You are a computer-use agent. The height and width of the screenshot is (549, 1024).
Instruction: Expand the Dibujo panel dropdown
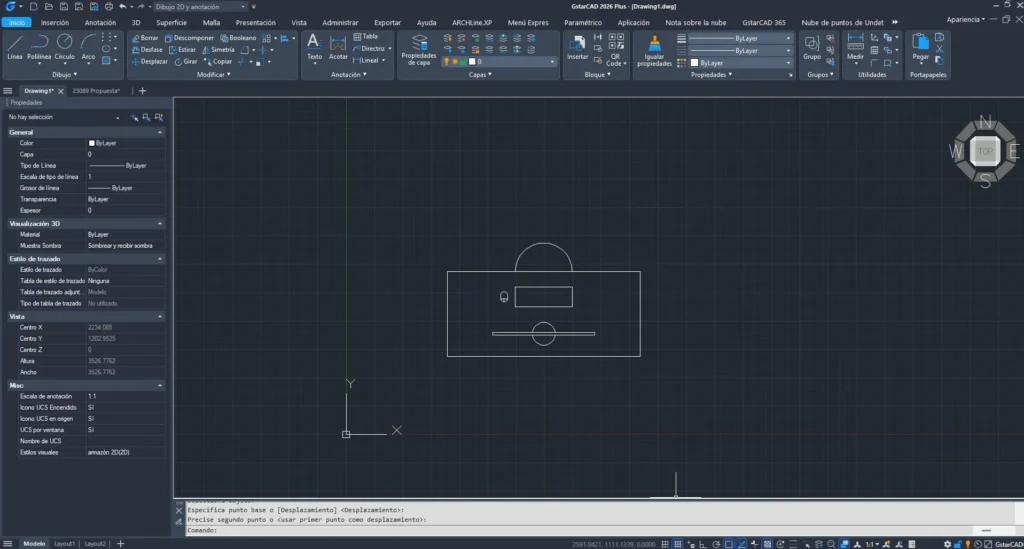(x=65, y=74)
